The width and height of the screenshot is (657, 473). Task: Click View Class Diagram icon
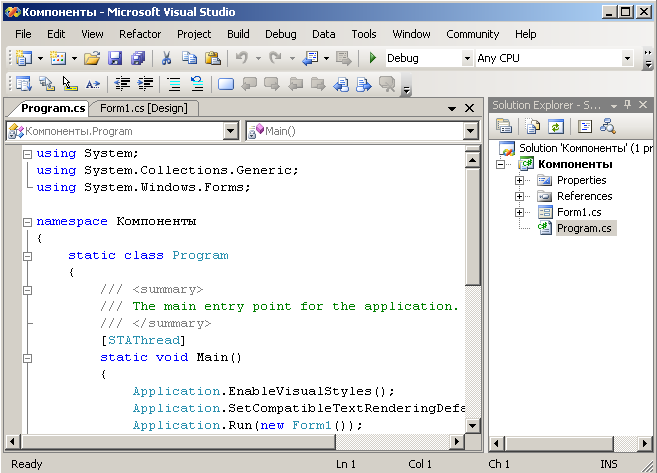(608, 126)
